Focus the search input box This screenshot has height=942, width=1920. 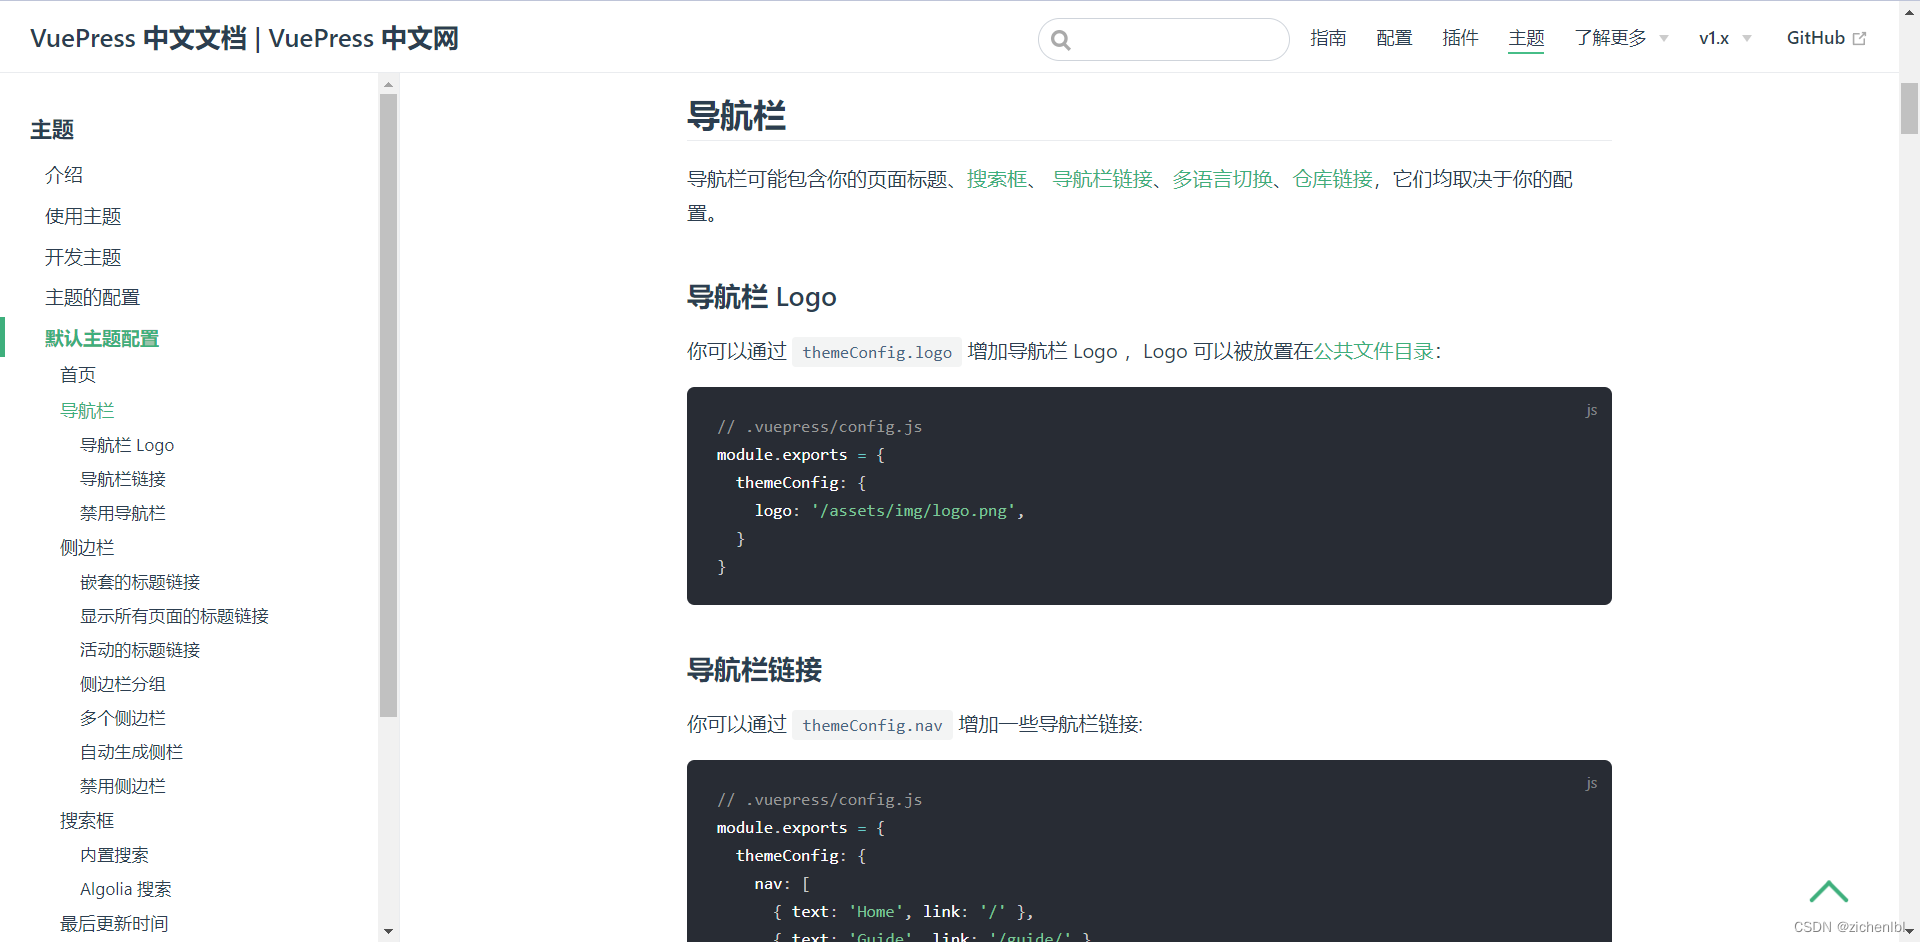[x=1164, y=40]
